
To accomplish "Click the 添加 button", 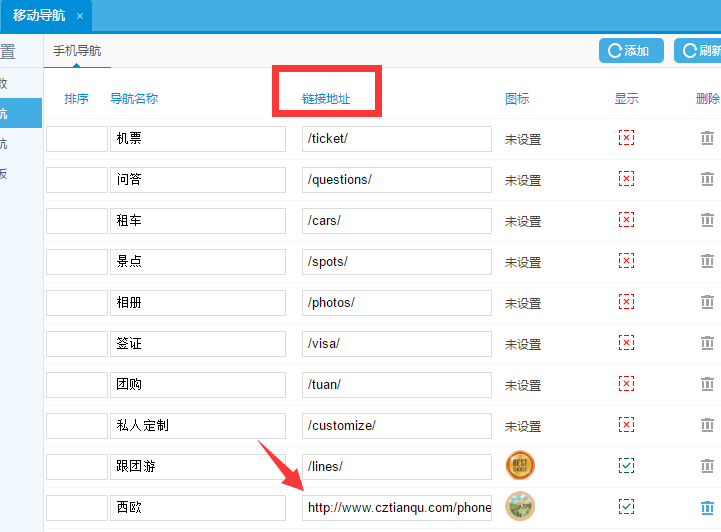I will [630, 51].
